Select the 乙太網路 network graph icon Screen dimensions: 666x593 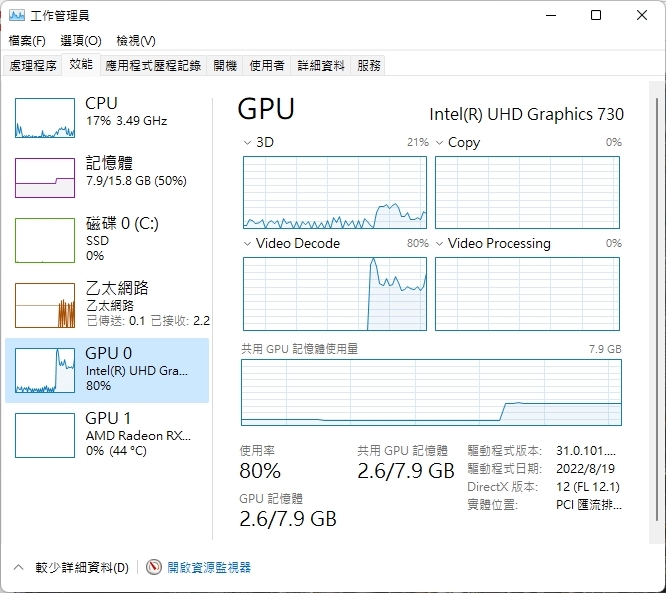click(x=45, y=305)
